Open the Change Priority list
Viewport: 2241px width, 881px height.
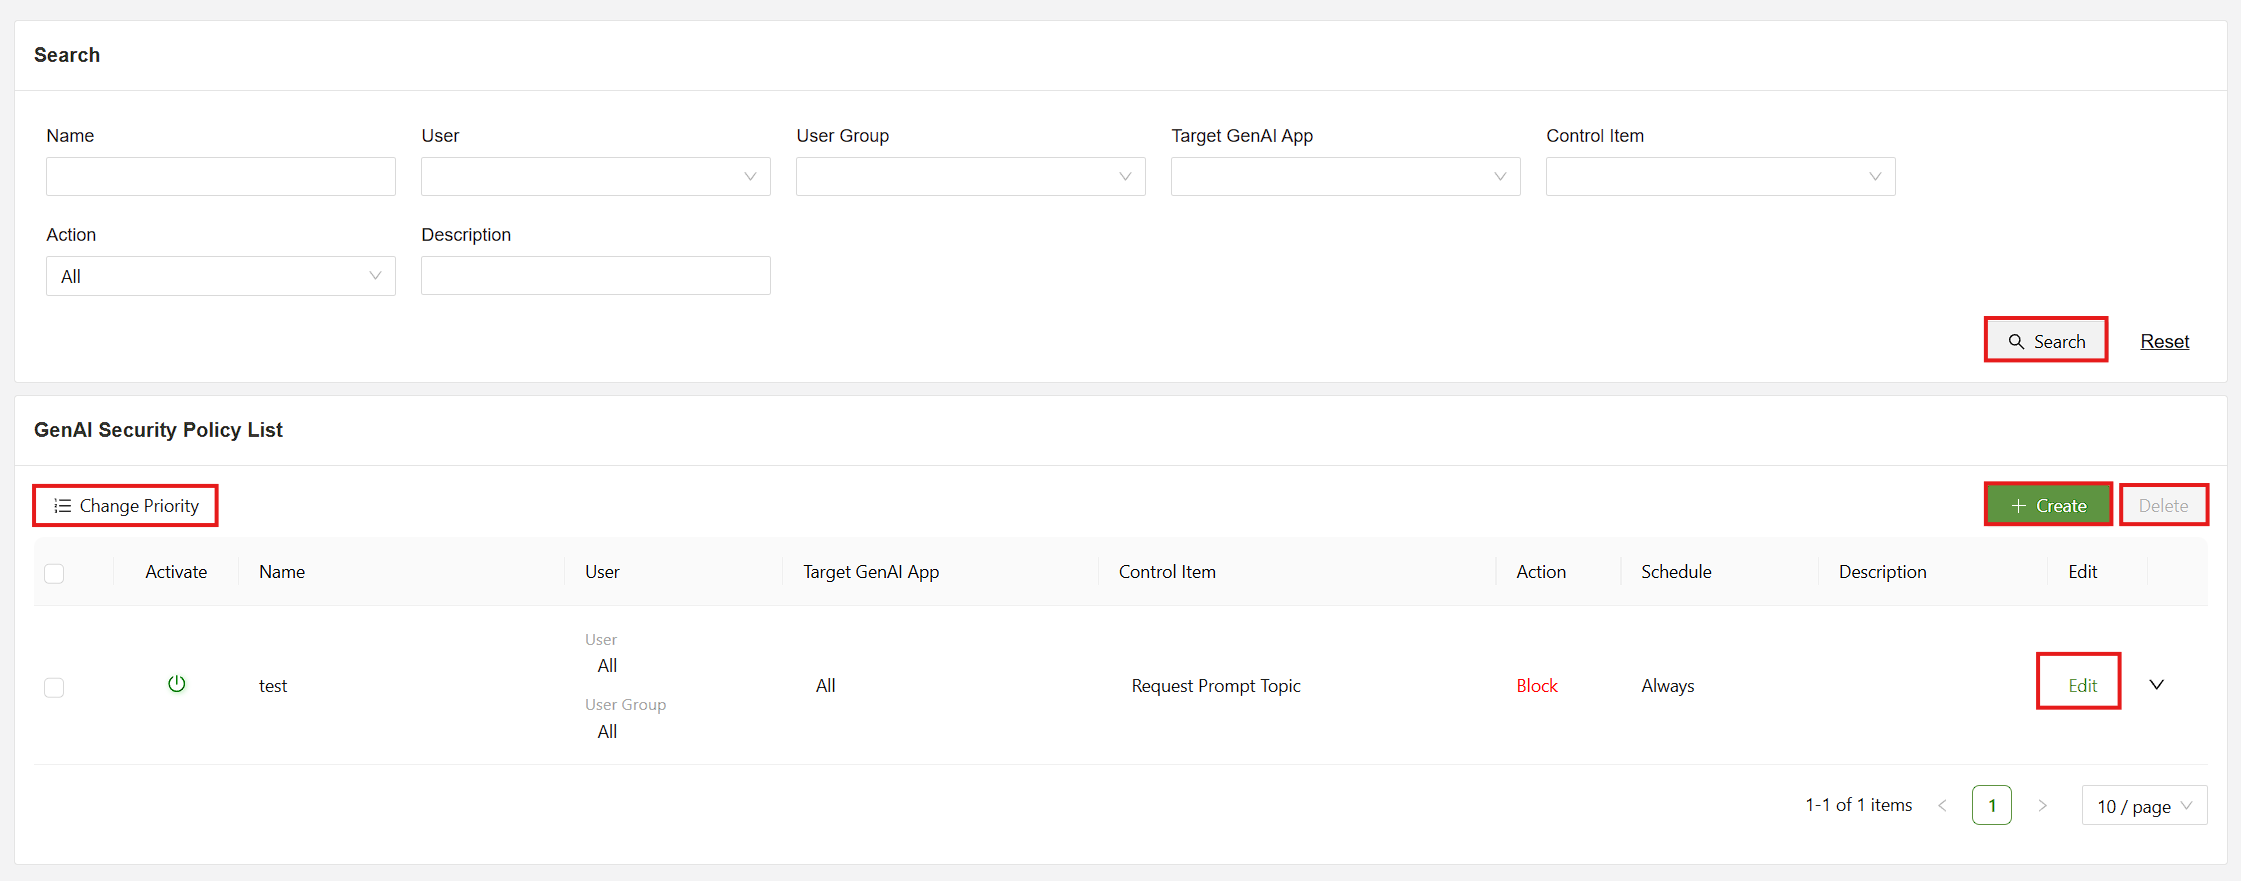(126, 506)
